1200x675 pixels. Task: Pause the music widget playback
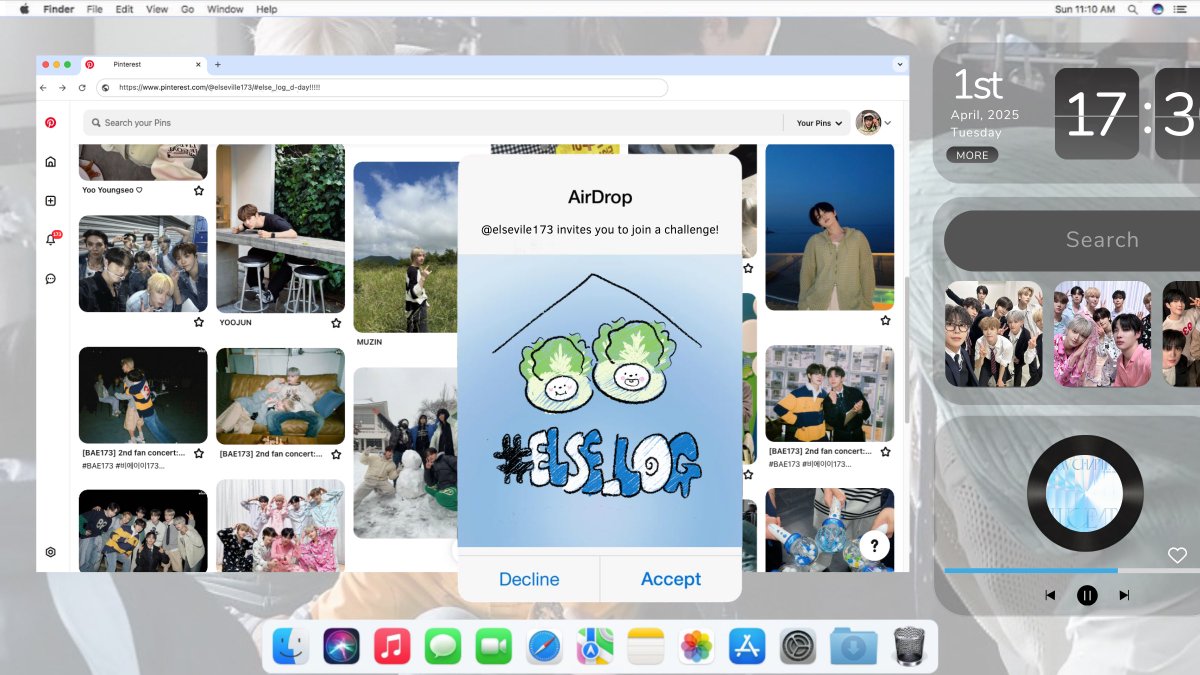click(x=1087, y=595)
